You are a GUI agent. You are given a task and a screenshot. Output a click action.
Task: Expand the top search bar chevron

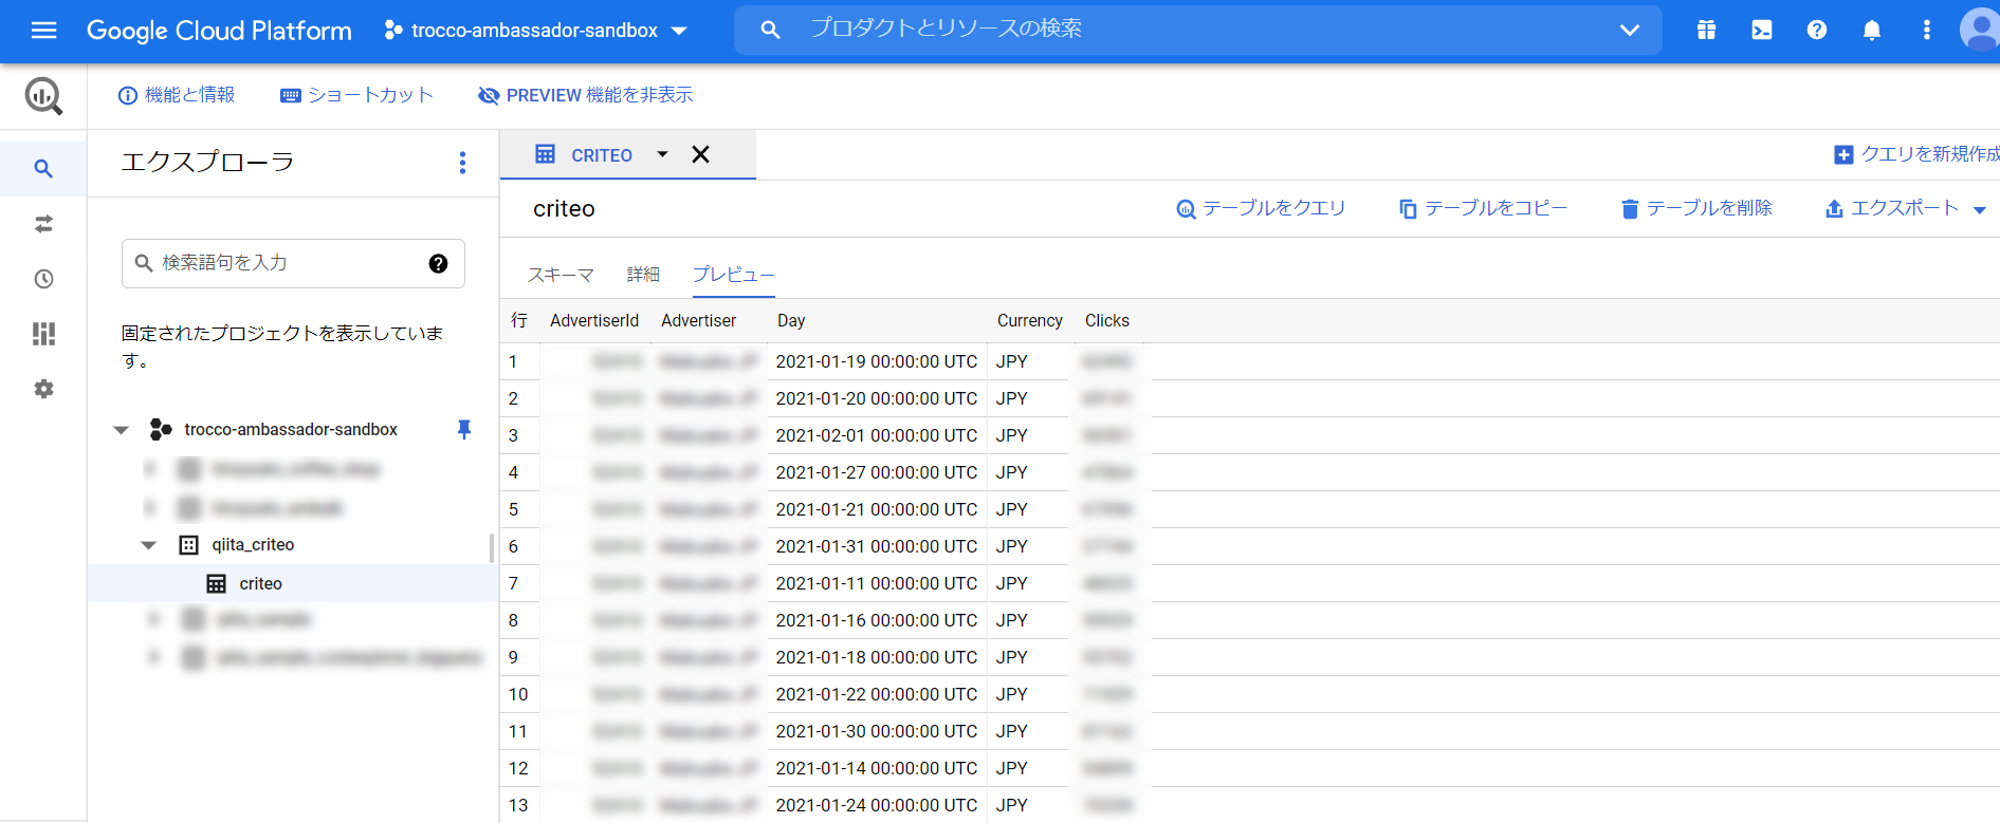(1629, 30)
